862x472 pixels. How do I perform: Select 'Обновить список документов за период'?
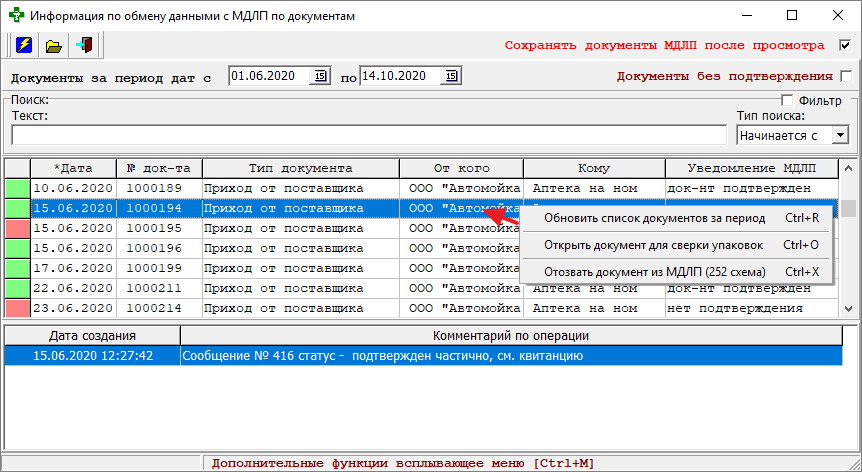654,218
